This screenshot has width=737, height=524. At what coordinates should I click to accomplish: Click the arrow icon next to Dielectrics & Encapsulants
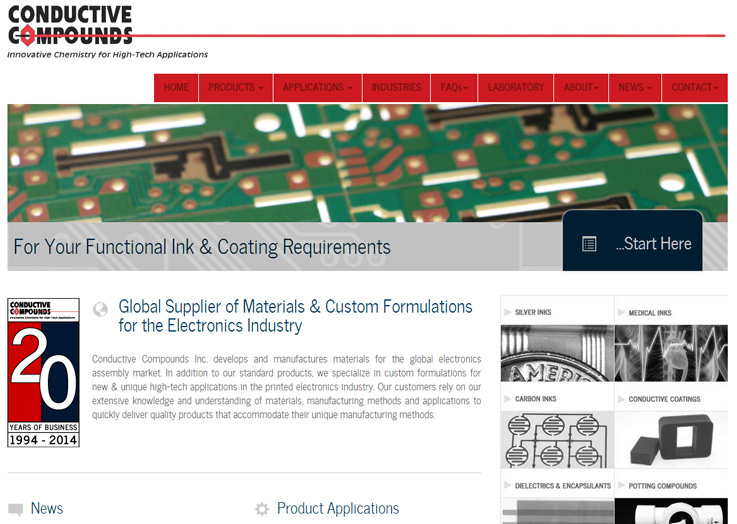[508, 485]
